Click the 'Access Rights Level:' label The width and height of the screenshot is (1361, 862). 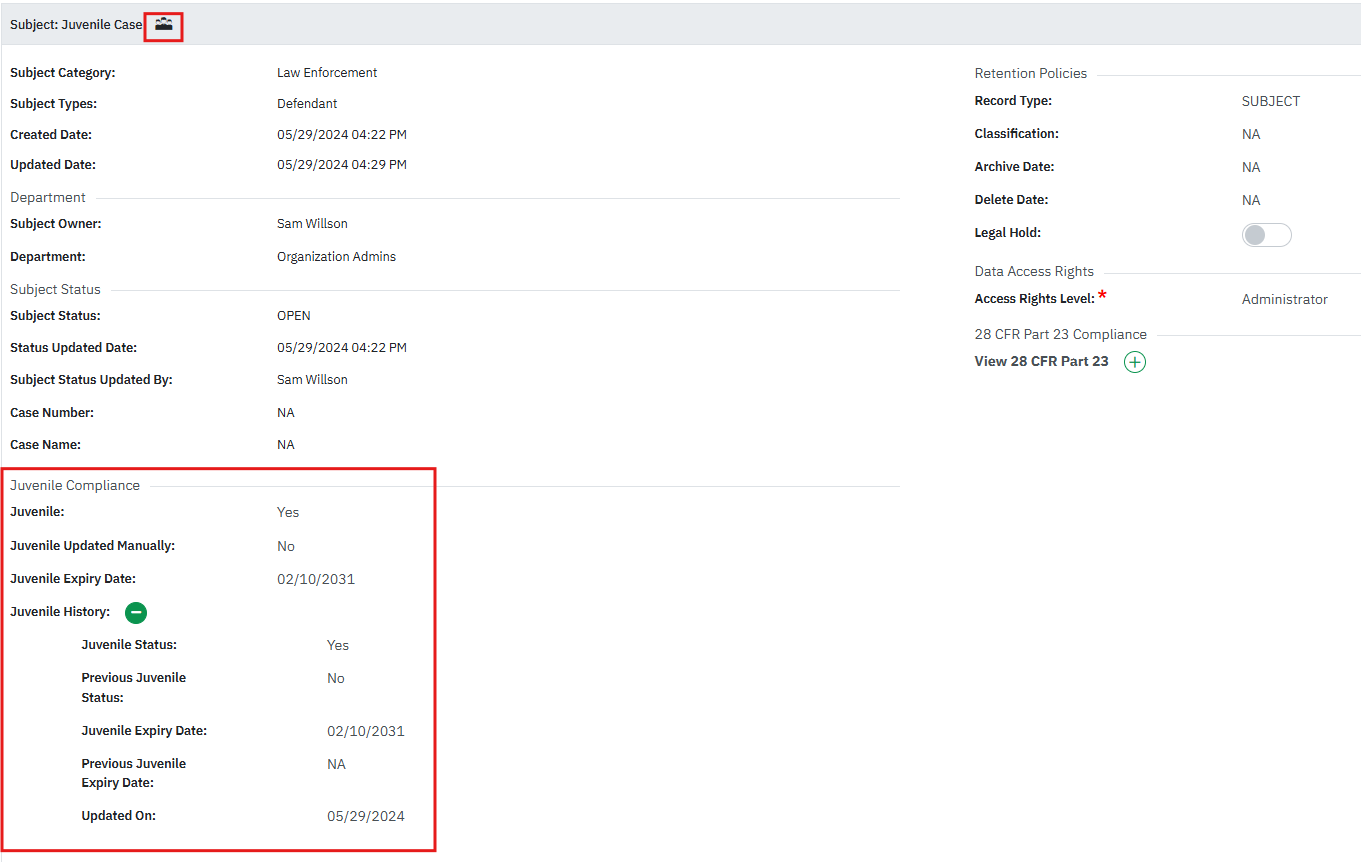[x=1035, y=299]
